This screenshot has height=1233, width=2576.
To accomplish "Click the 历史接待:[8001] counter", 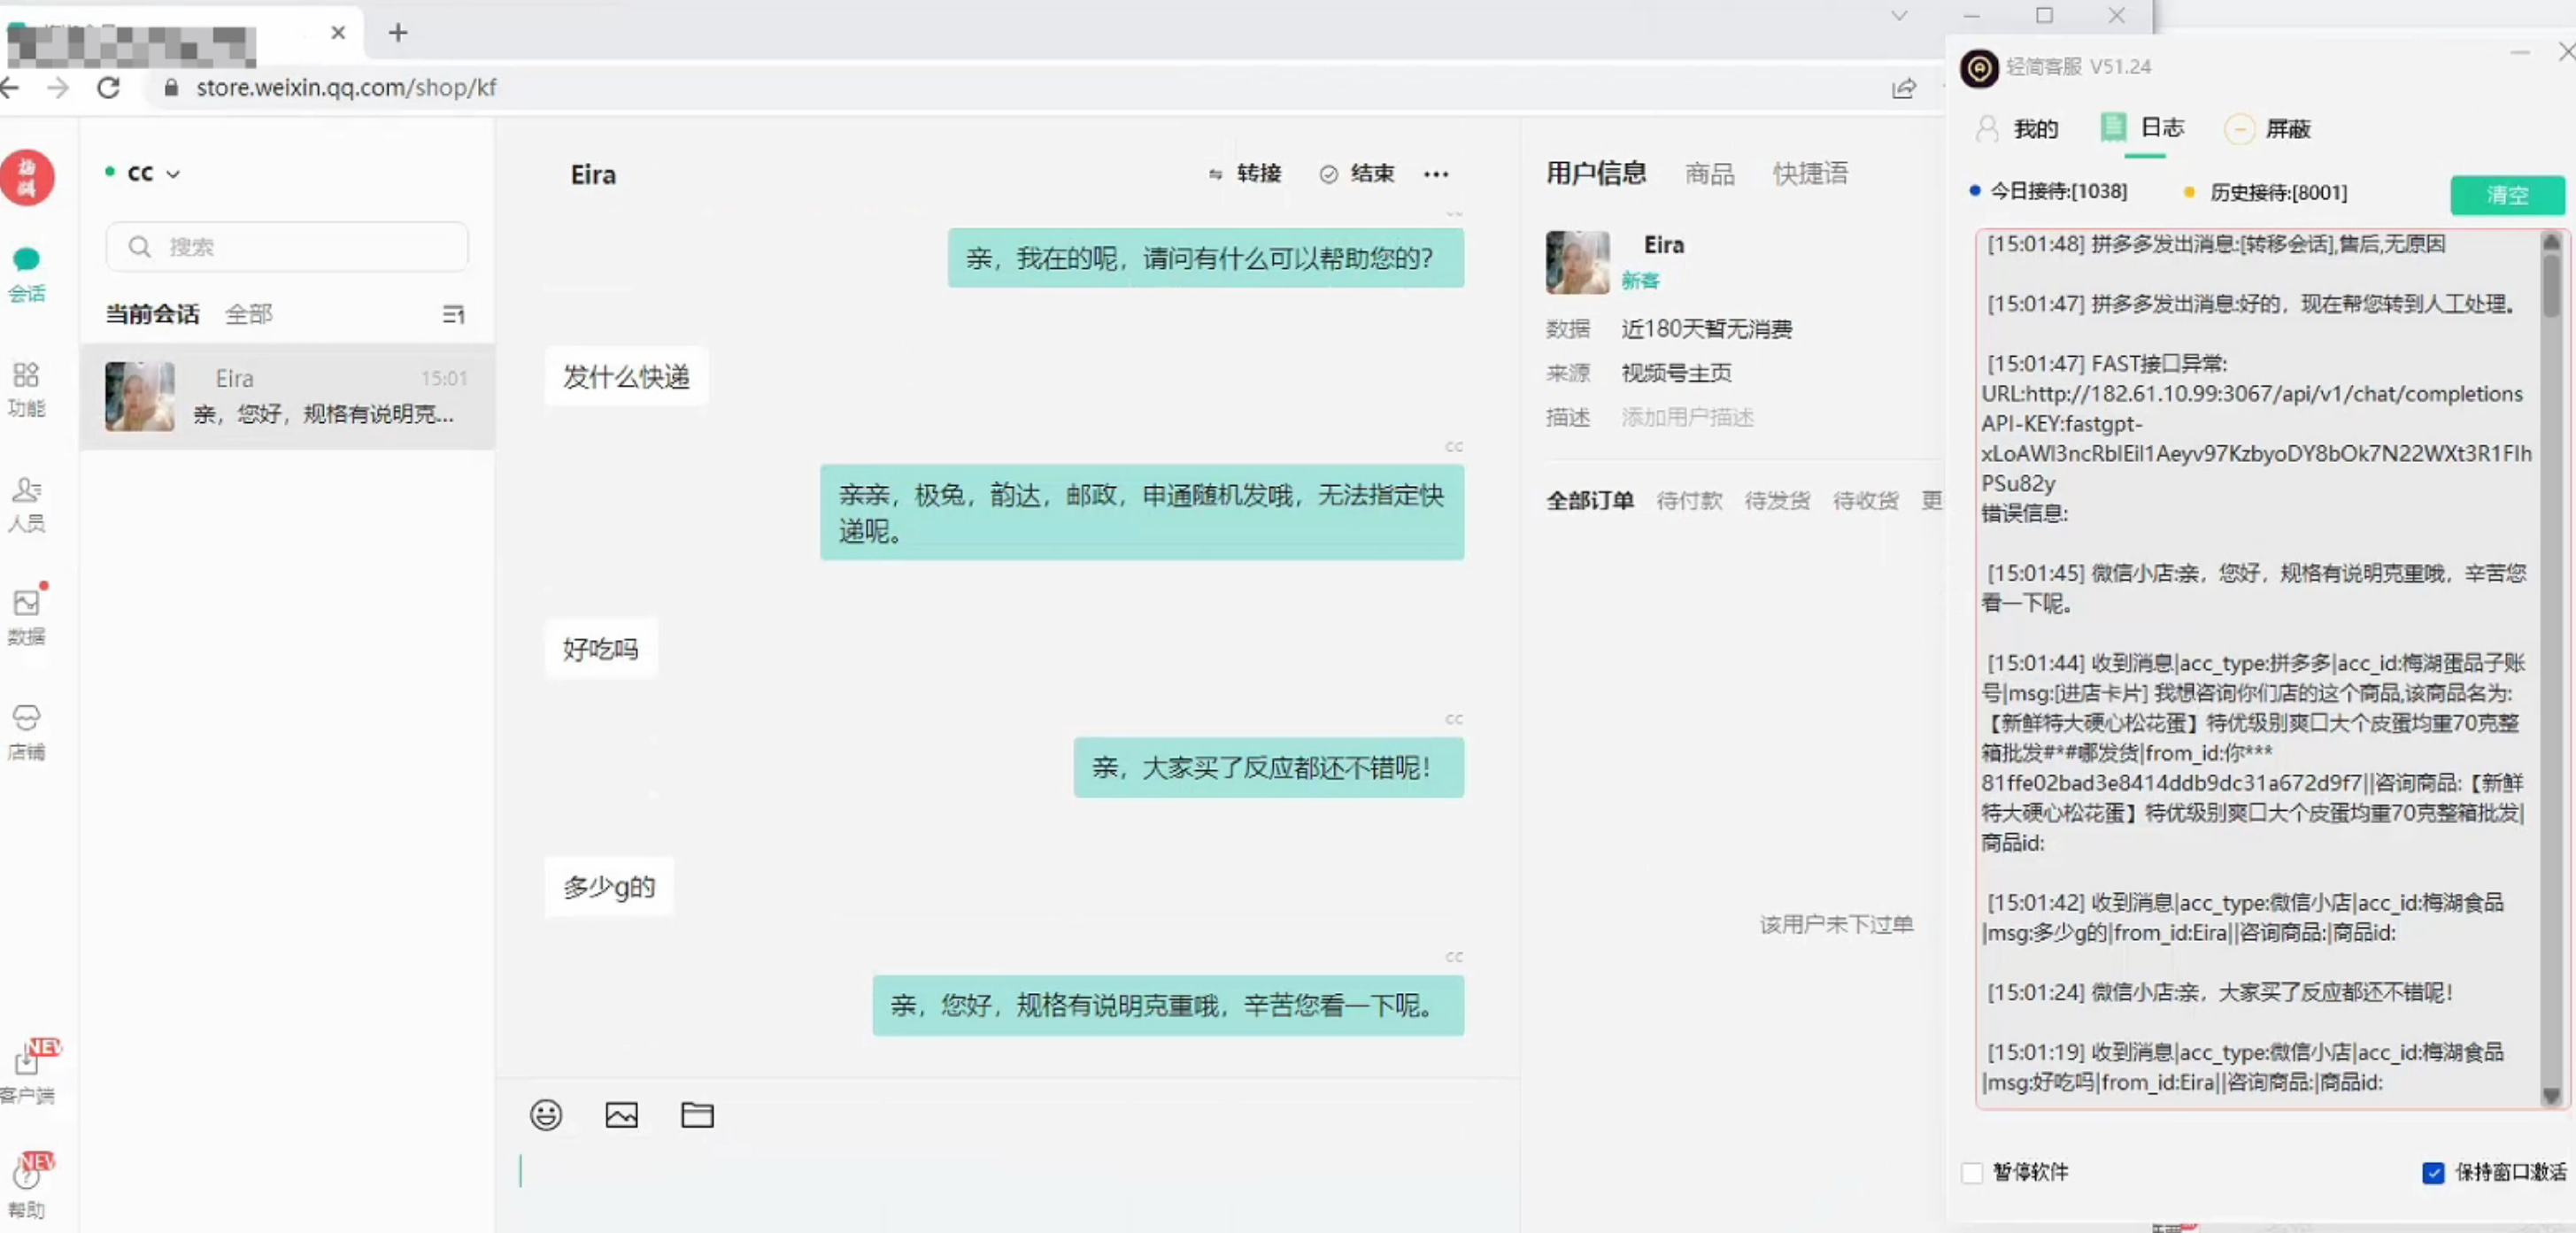I will click(2266, 192).
